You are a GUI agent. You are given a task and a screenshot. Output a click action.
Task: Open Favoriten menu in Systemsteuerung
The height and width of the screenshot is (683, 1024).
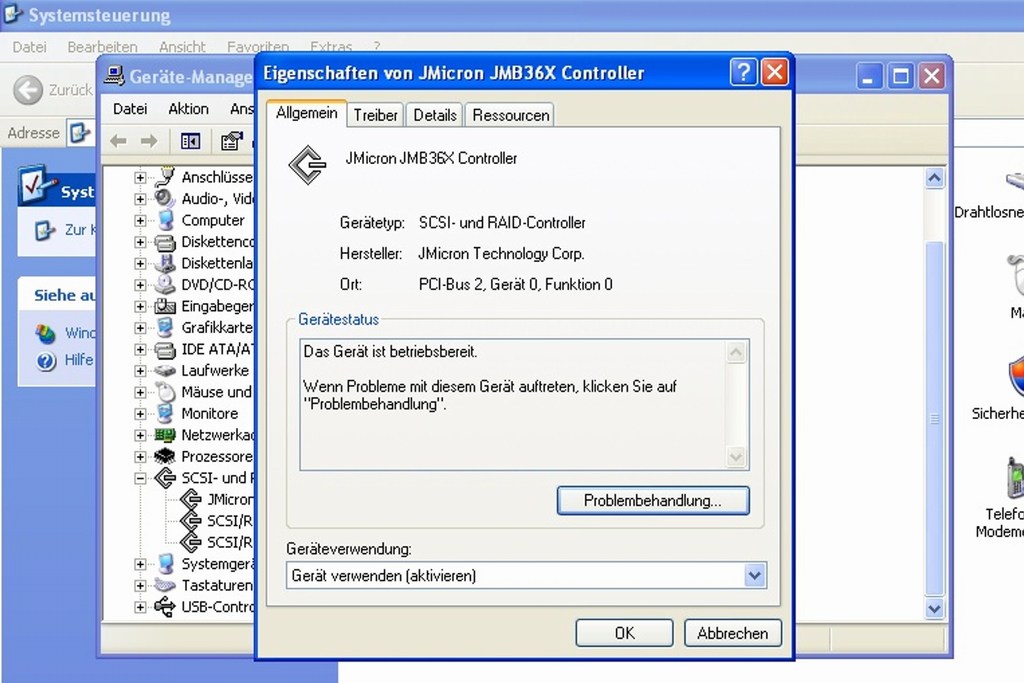[x=257, y=47]
